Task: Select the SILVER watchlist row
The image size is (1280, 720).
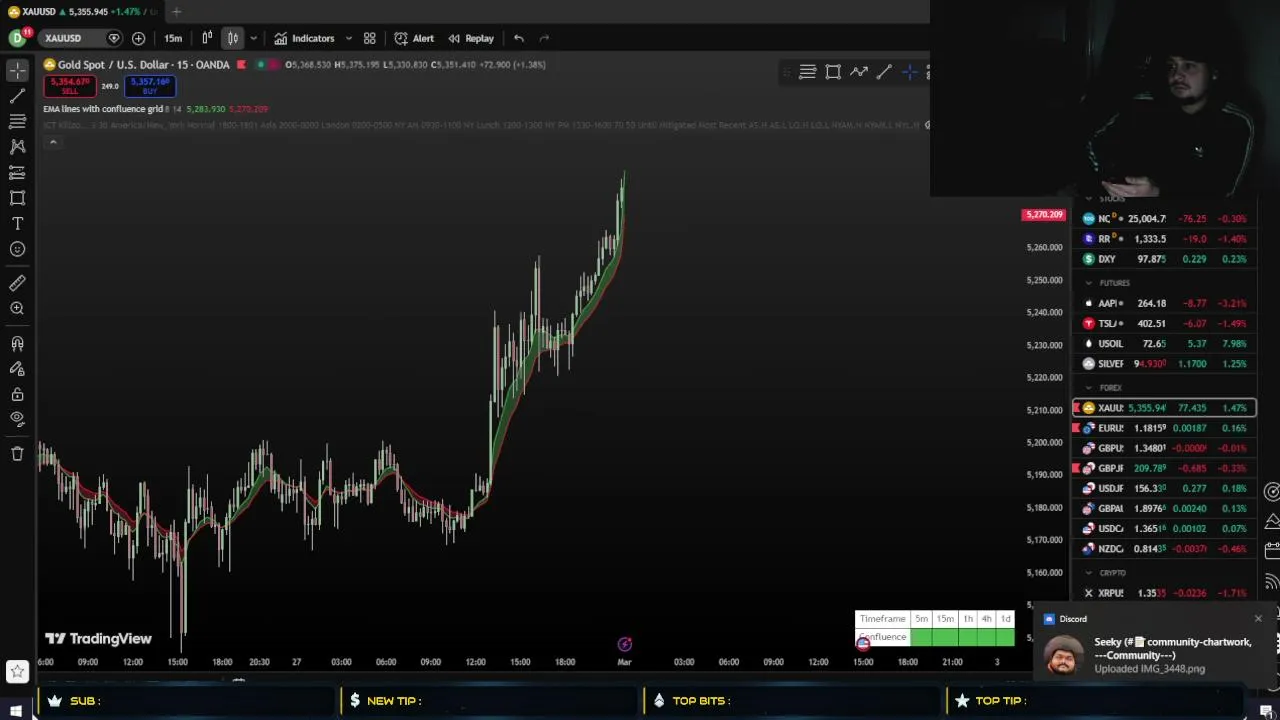Action: (x=1164, y=363)
